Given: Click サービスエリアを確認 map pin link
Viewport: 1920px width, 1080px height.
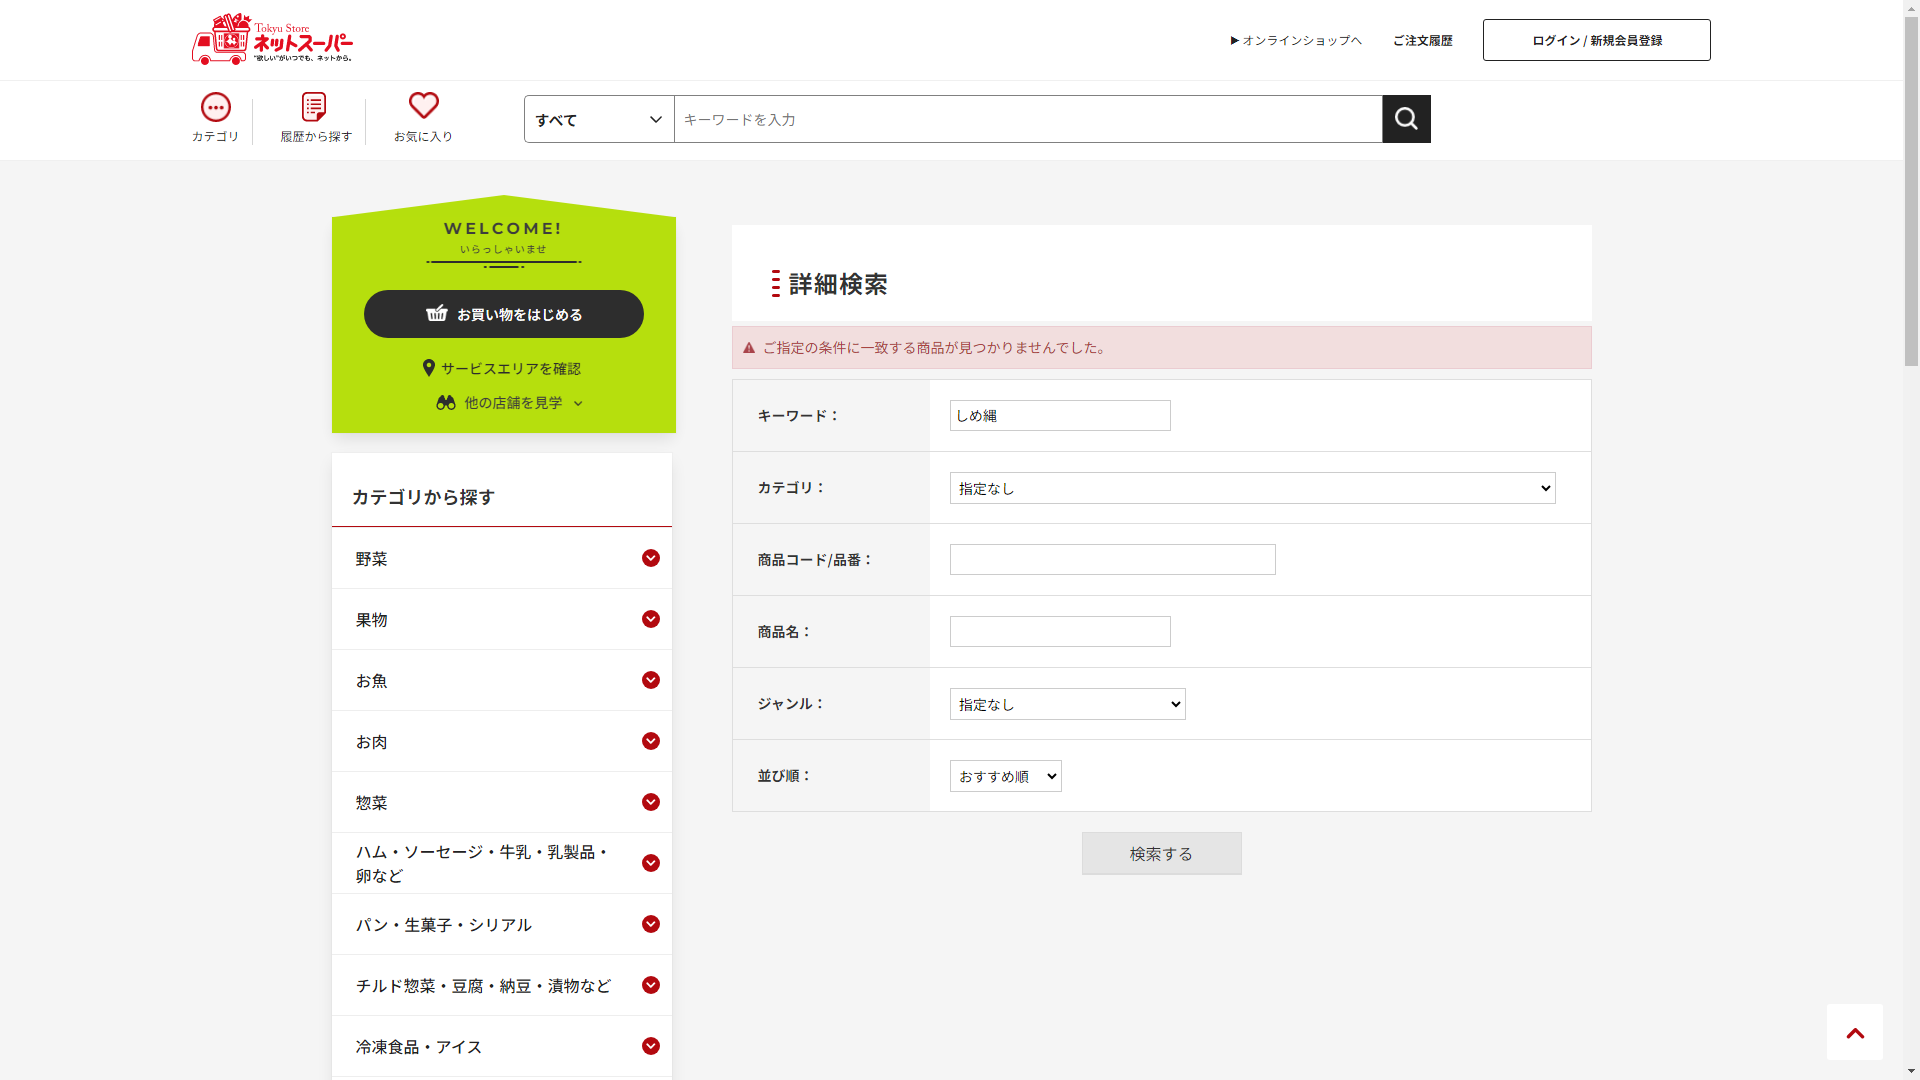Looking at the screenshot, I should (502, 368).
